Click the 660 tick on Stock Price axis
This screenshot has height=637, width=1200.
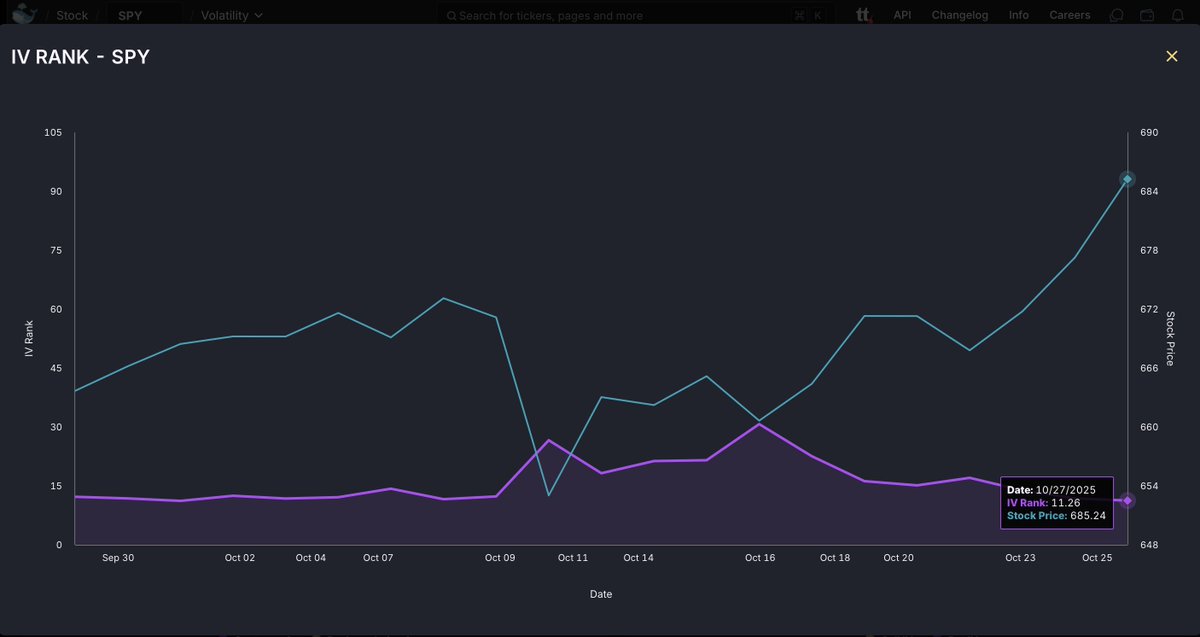point(1148,427)
